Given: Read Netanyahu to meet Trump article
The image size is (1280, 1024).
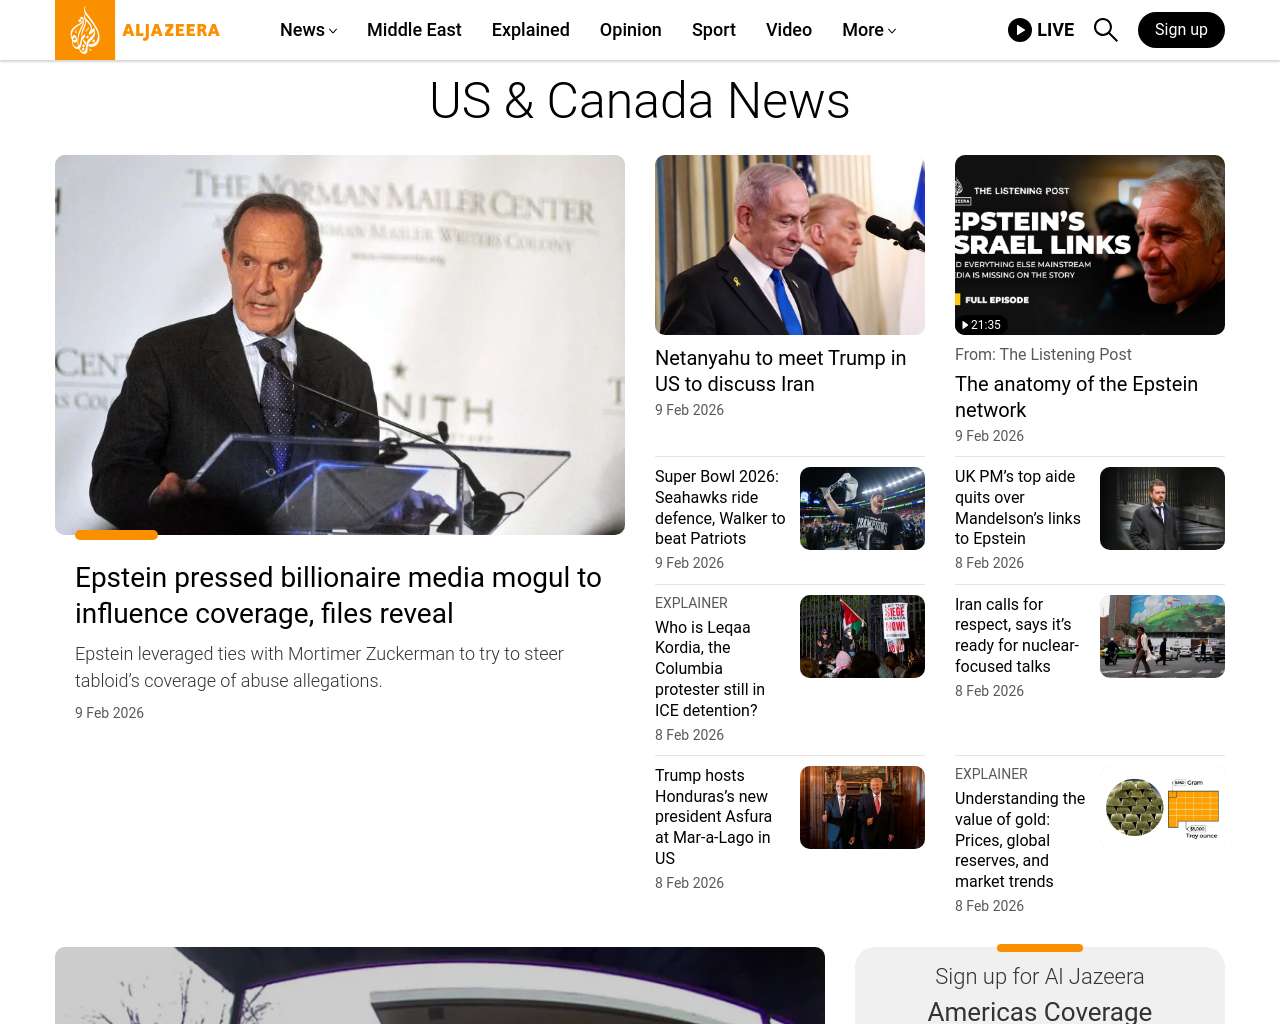Looking at the screenshot, I should pyautogui.click(x=781, y=371).
